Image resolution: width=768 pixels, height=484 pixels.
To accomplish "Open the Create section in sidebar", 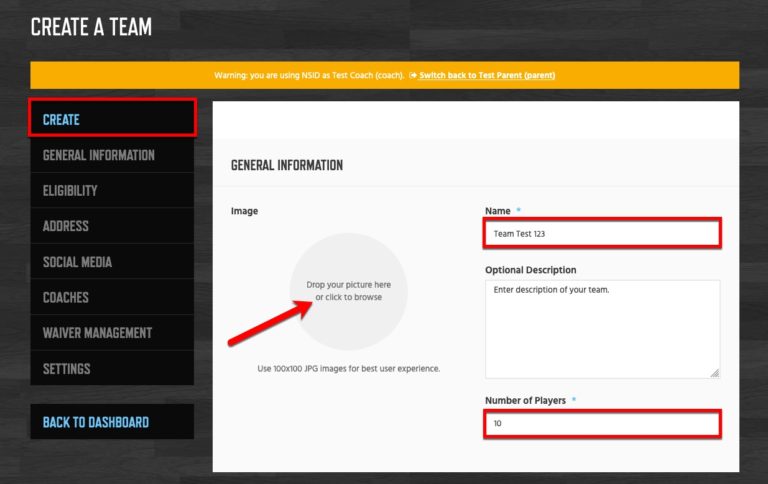I will [x=112, y=119].
